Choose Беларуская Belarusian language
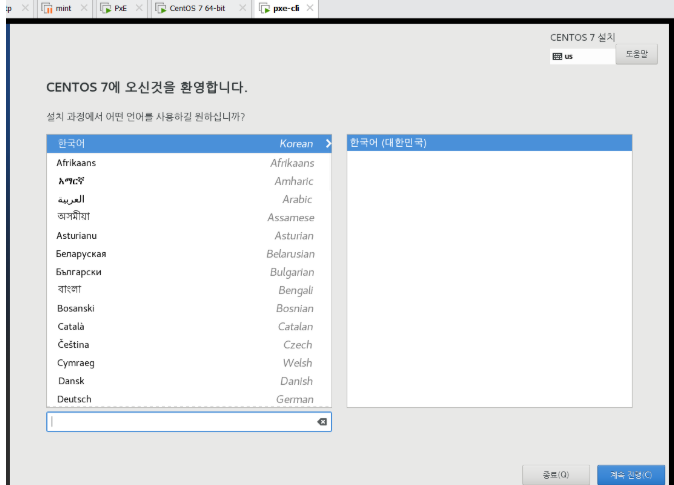674x485 pixels. [189, 254]
